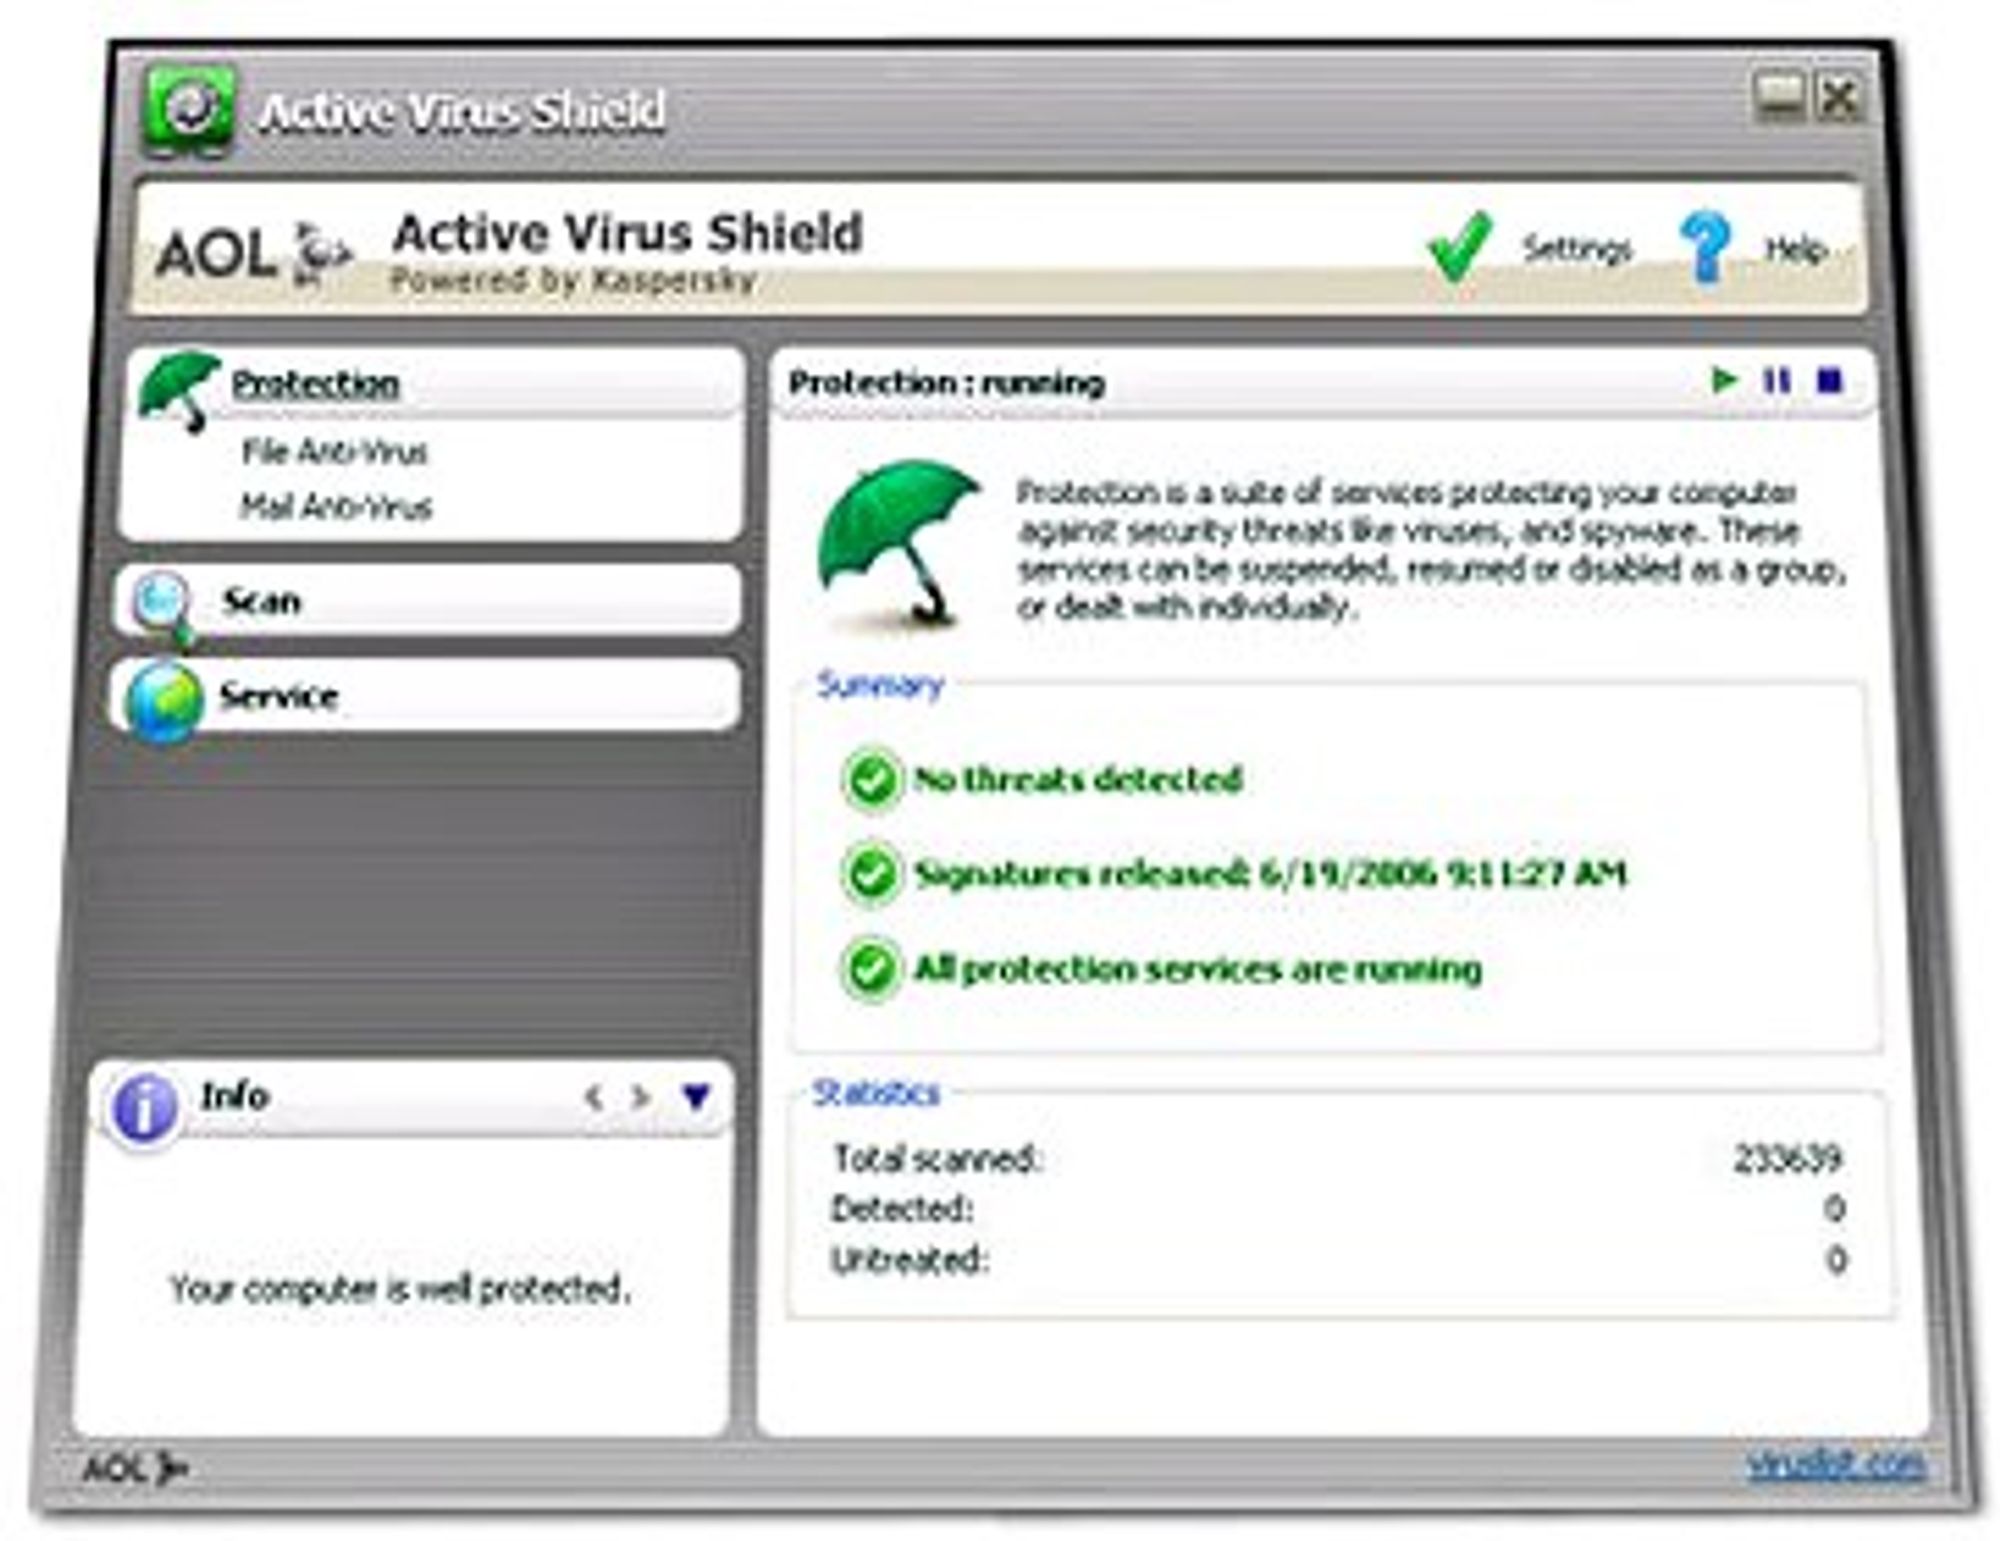Click the Signatures released date text
Viewport: 2000px width, 1541px height.
coord(1271,874)
